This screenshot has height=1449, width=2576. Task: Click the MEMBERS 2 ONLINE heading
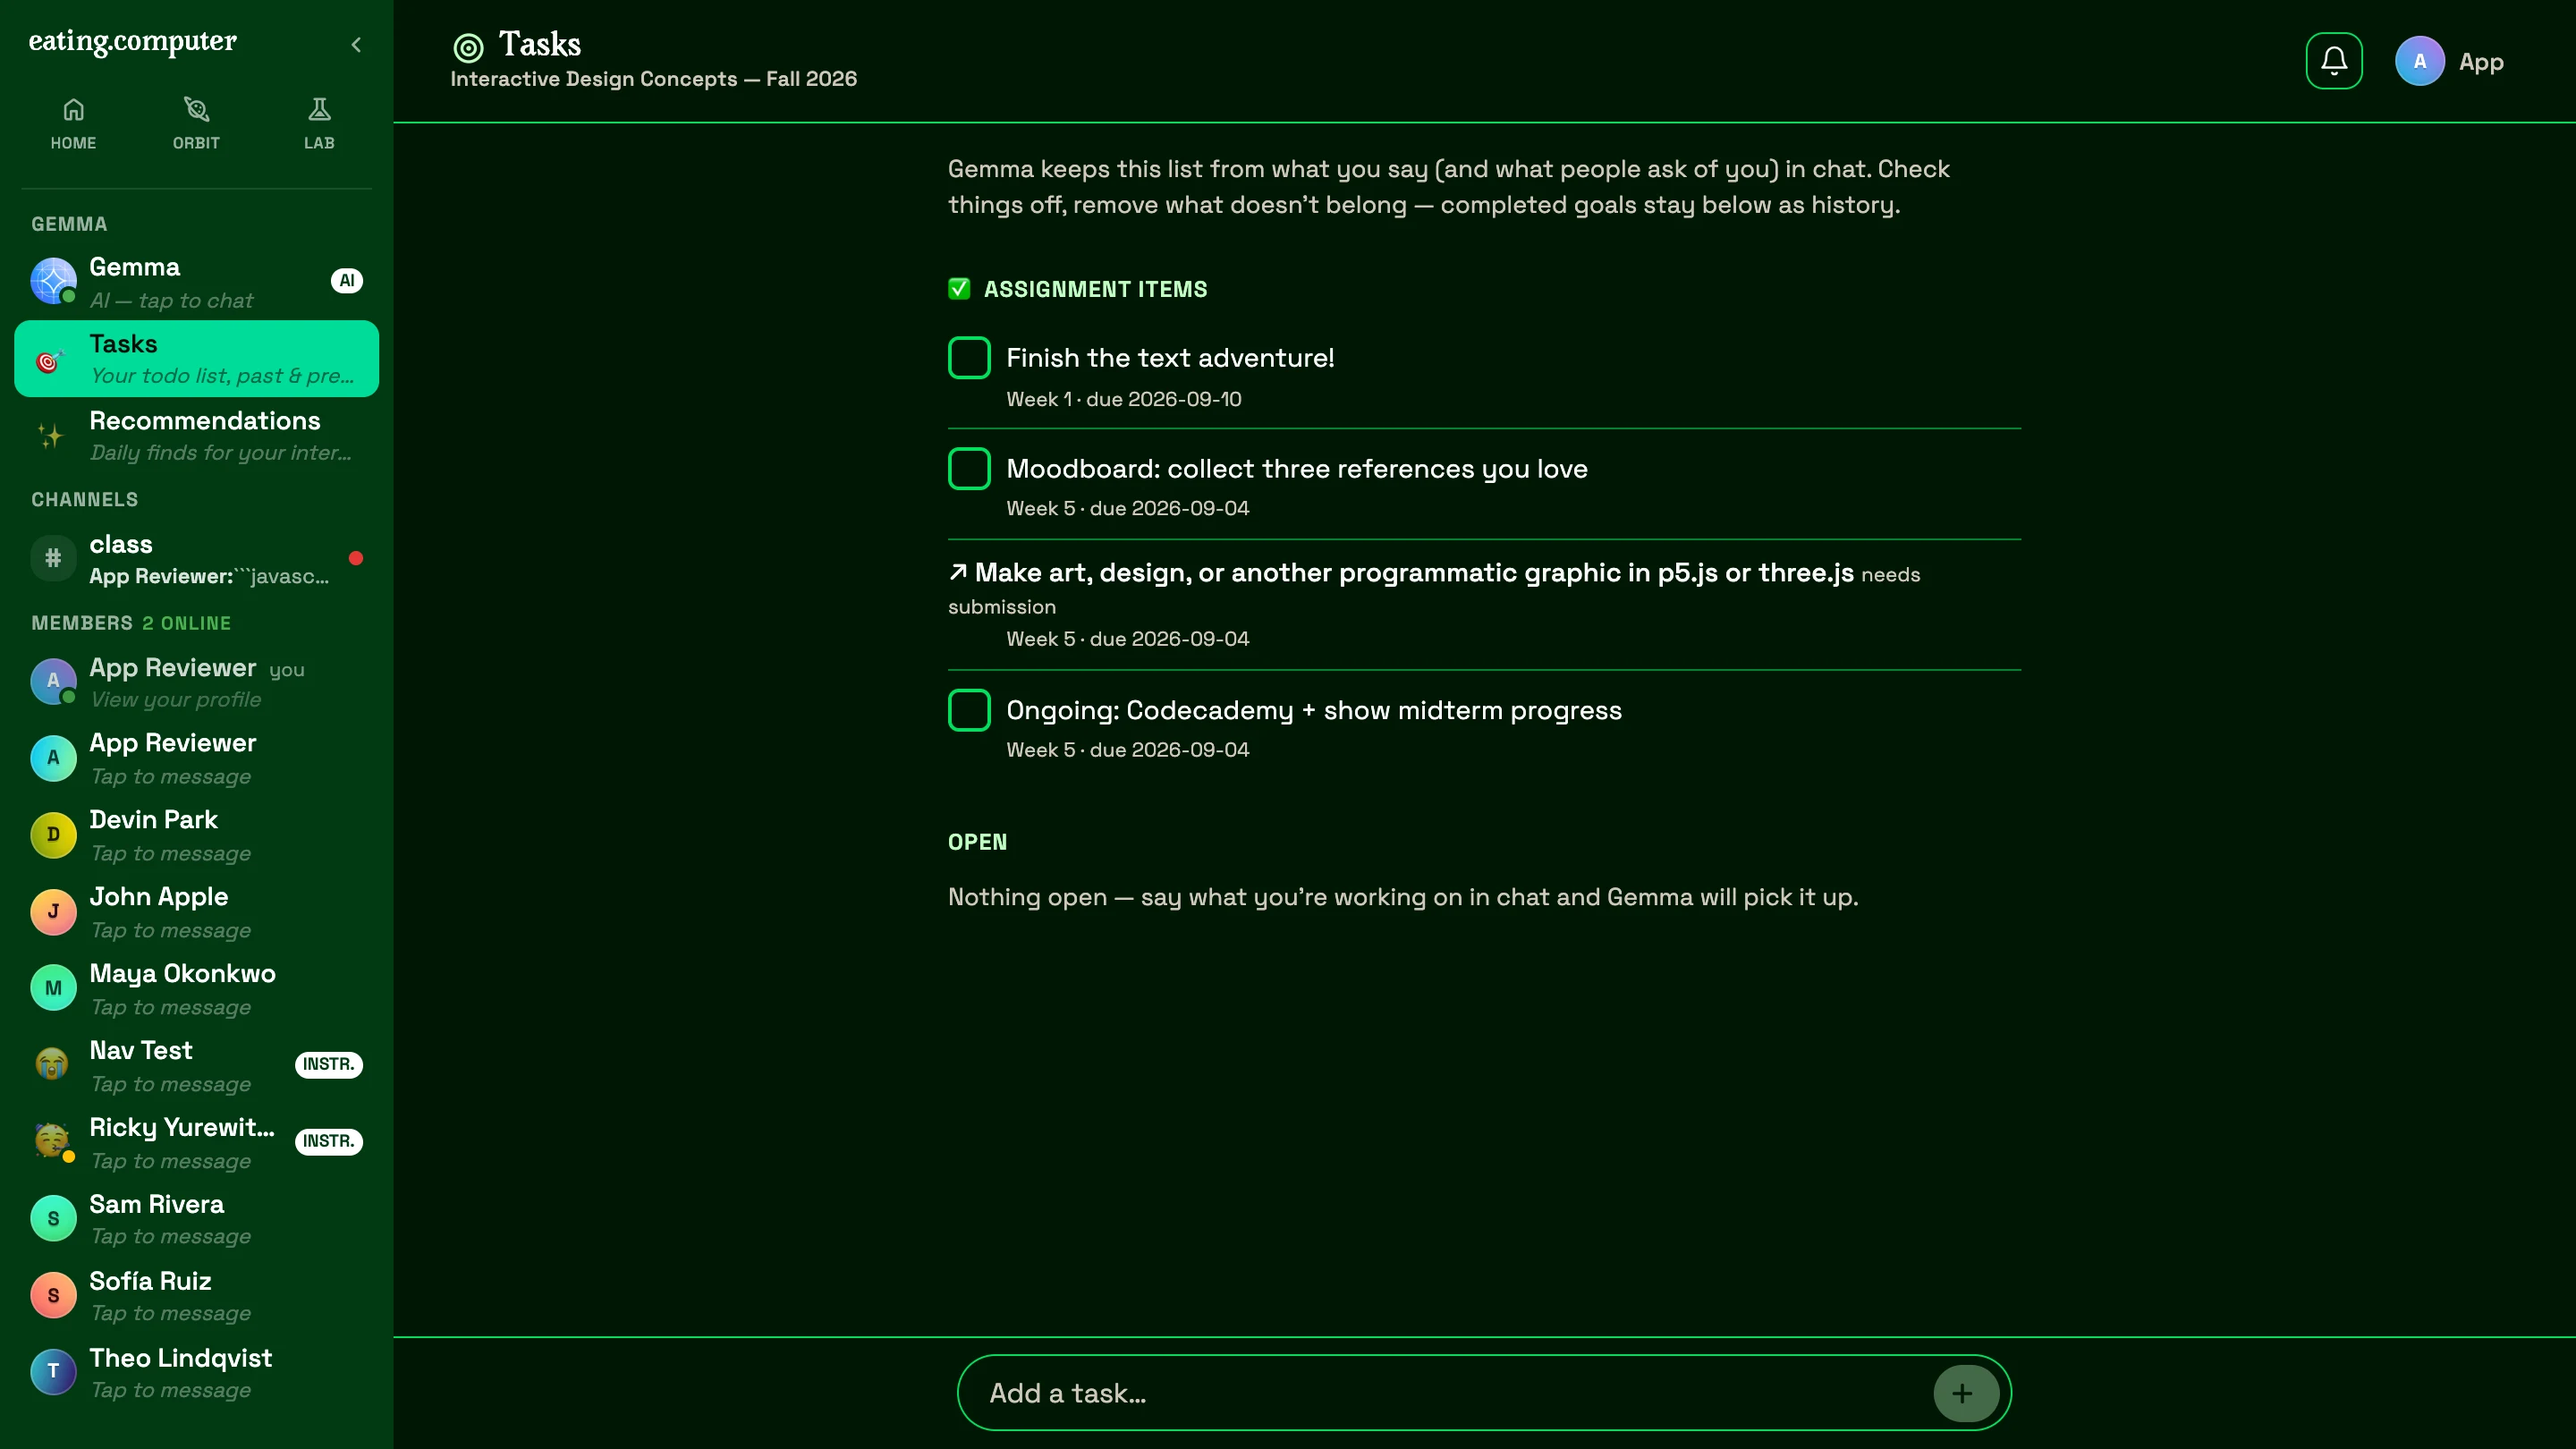click(x=131, y=623)
